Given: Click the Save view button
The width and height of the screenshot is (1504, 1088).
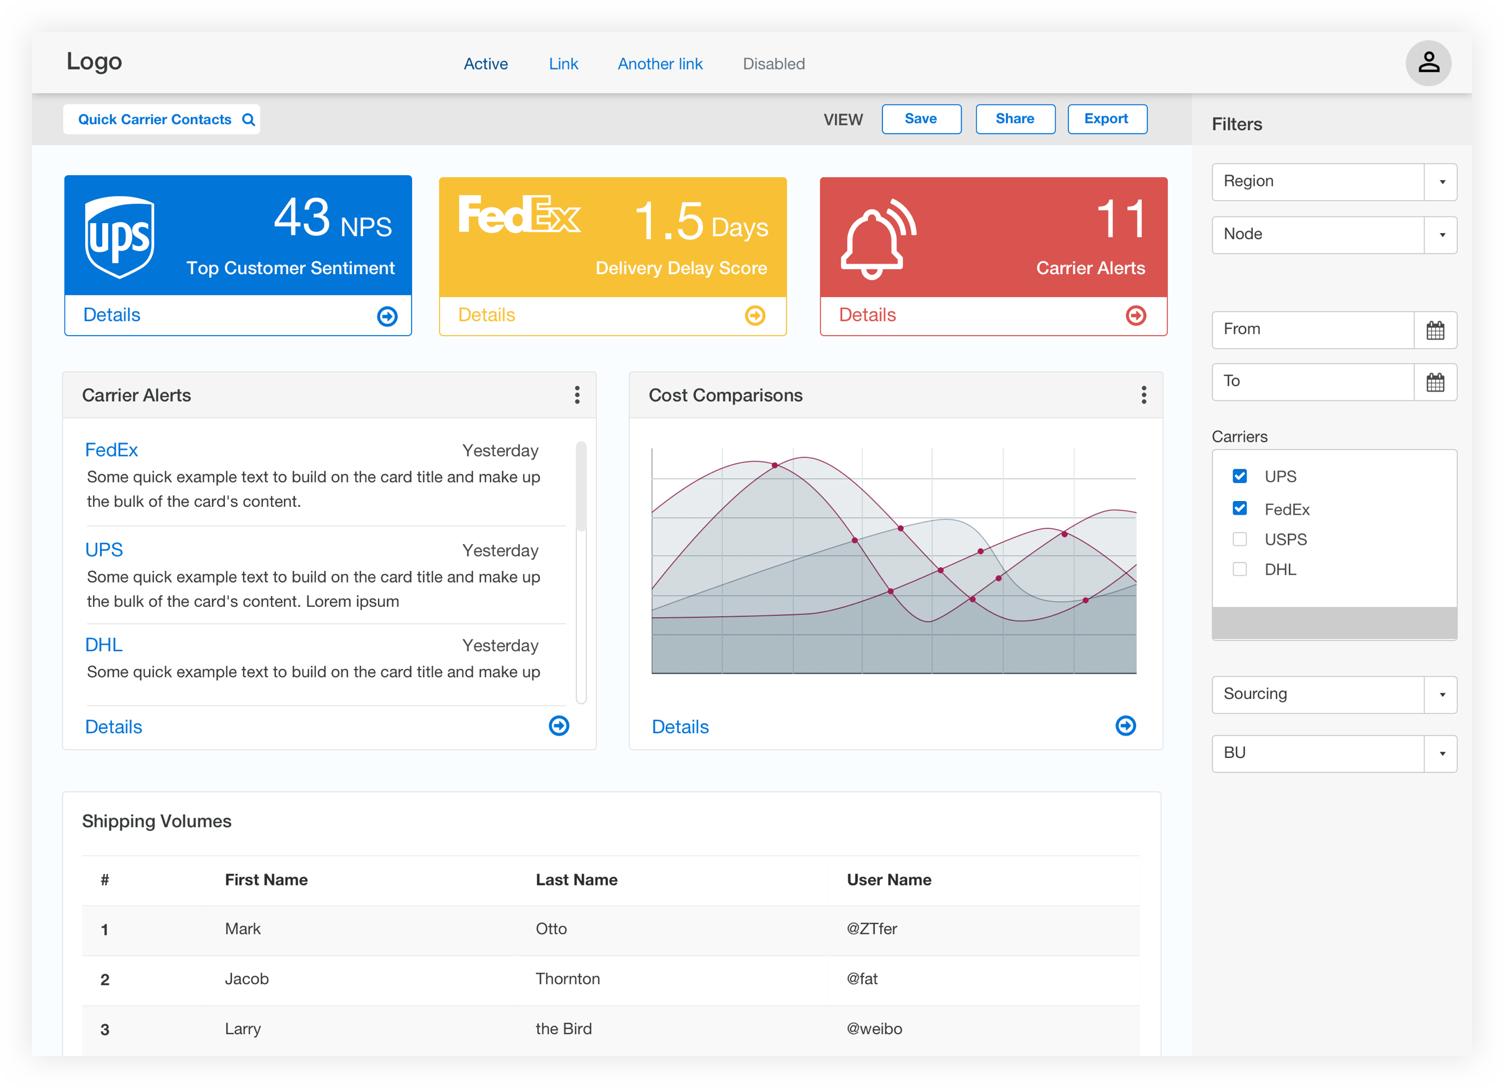Looking at the screenshot, I should coord(921,119).
